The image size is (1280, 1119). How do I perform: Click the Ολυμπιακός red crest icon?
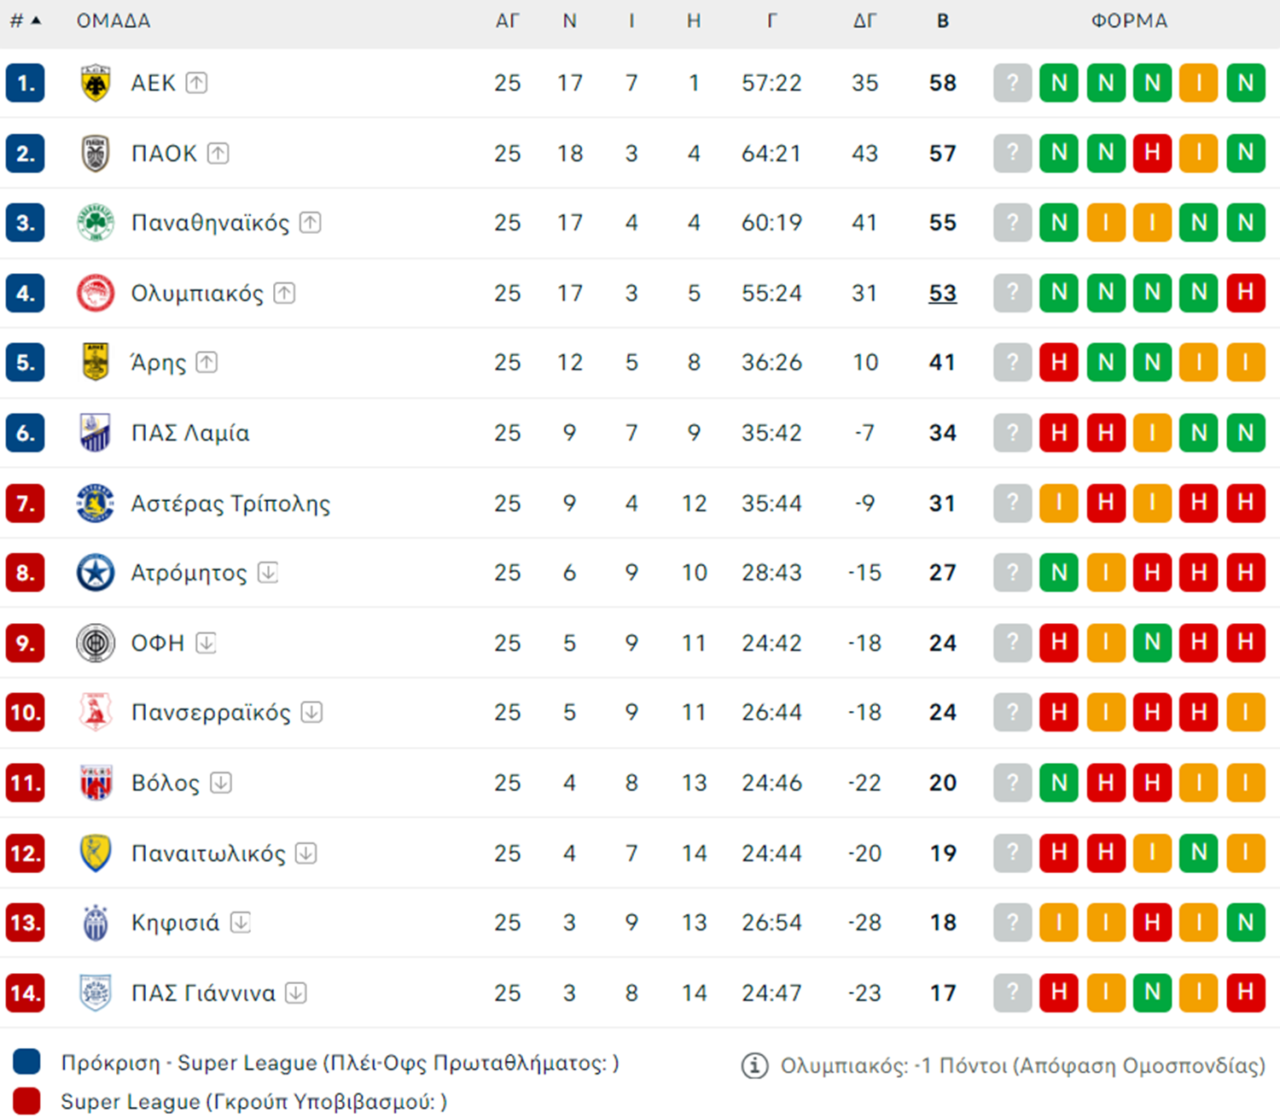click(95, 293)
